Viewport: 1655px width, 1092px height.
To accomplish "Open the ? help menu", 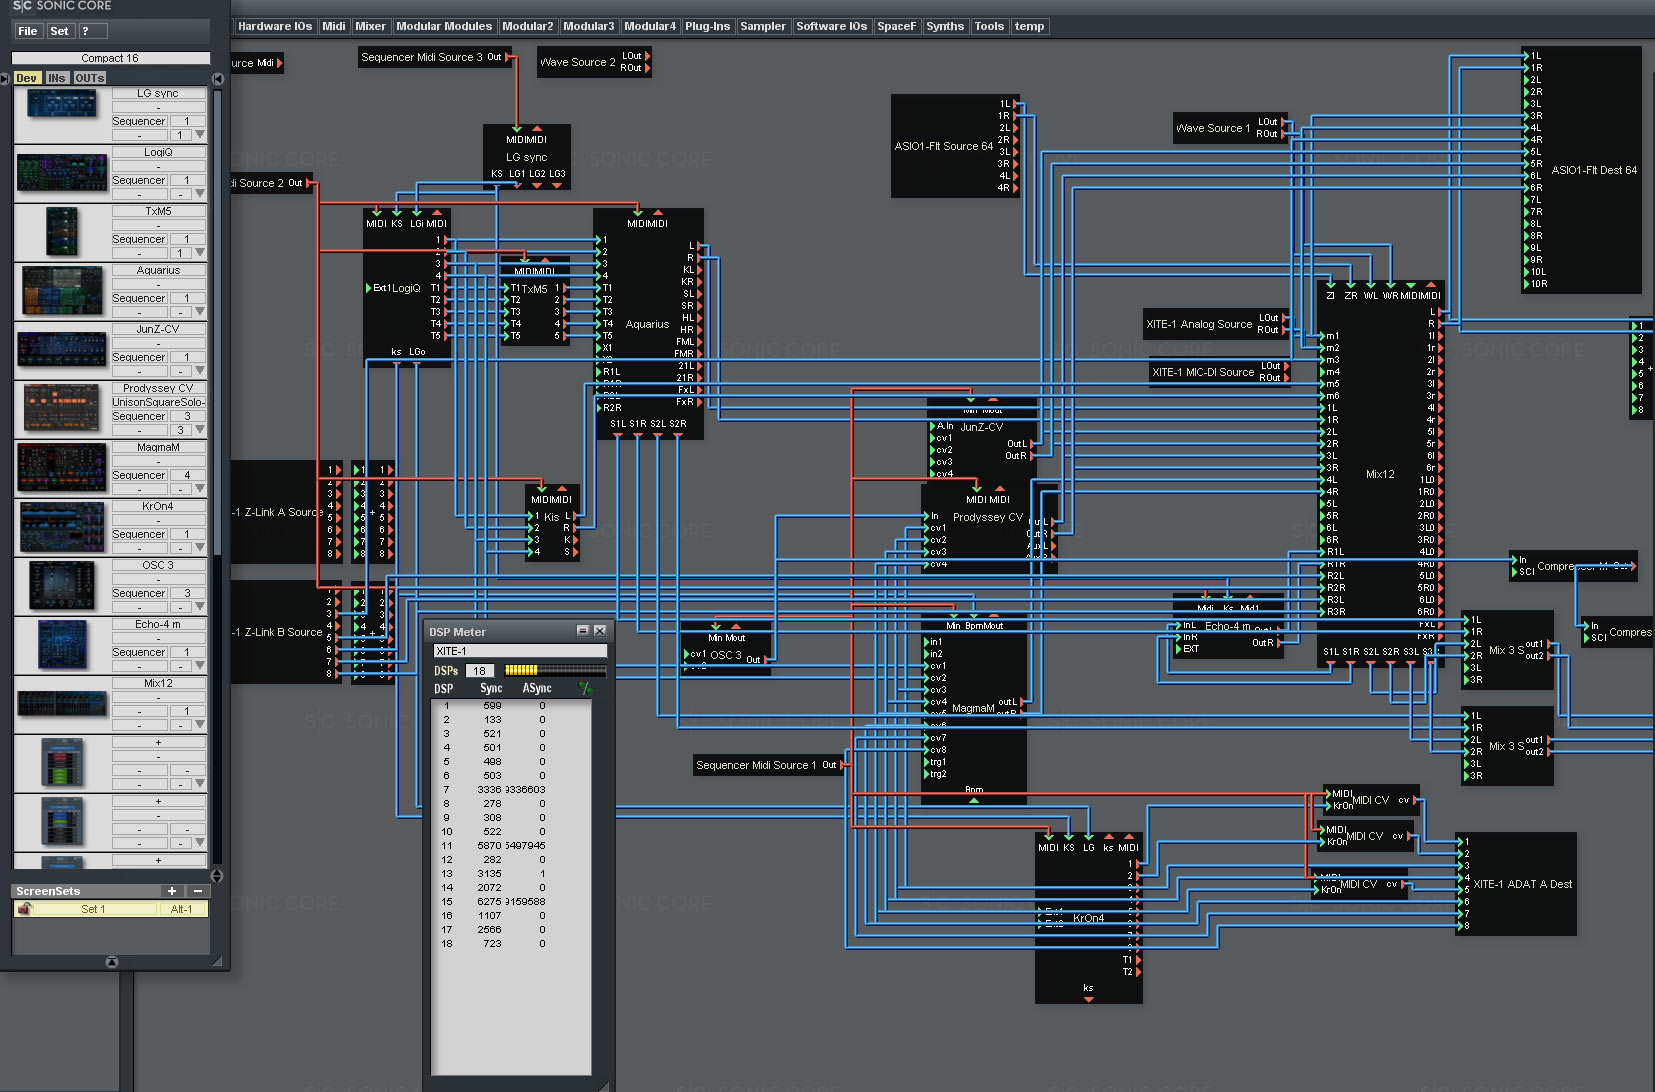I will (92, 31).
